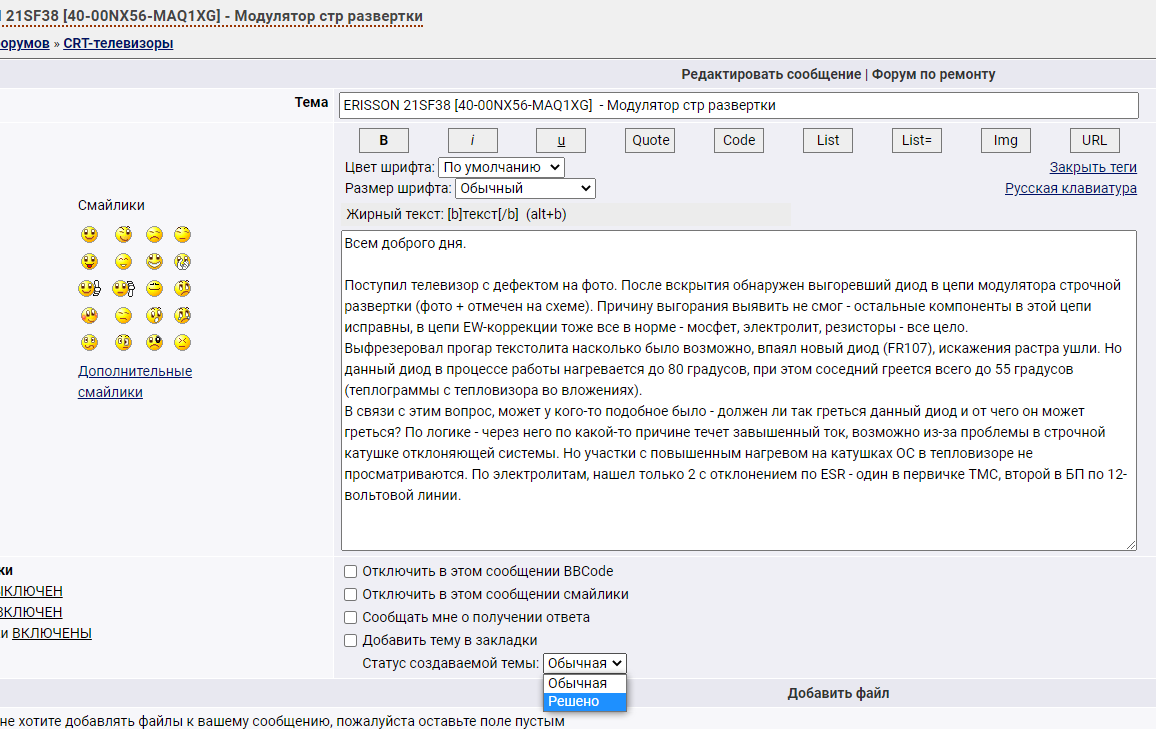Click the 'Тема' subject input field
Image resolution: width=1156 pixels, height=729 pixels.
pos(738,105)
